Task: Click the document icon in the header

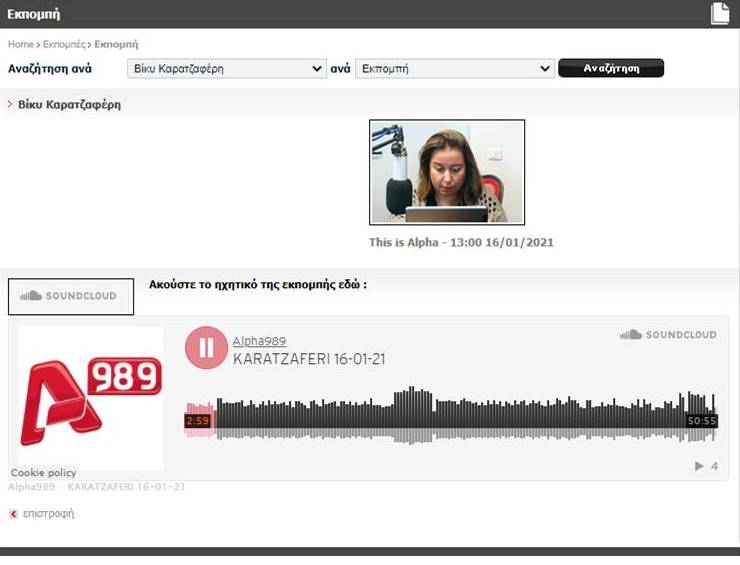Action: 720,13
